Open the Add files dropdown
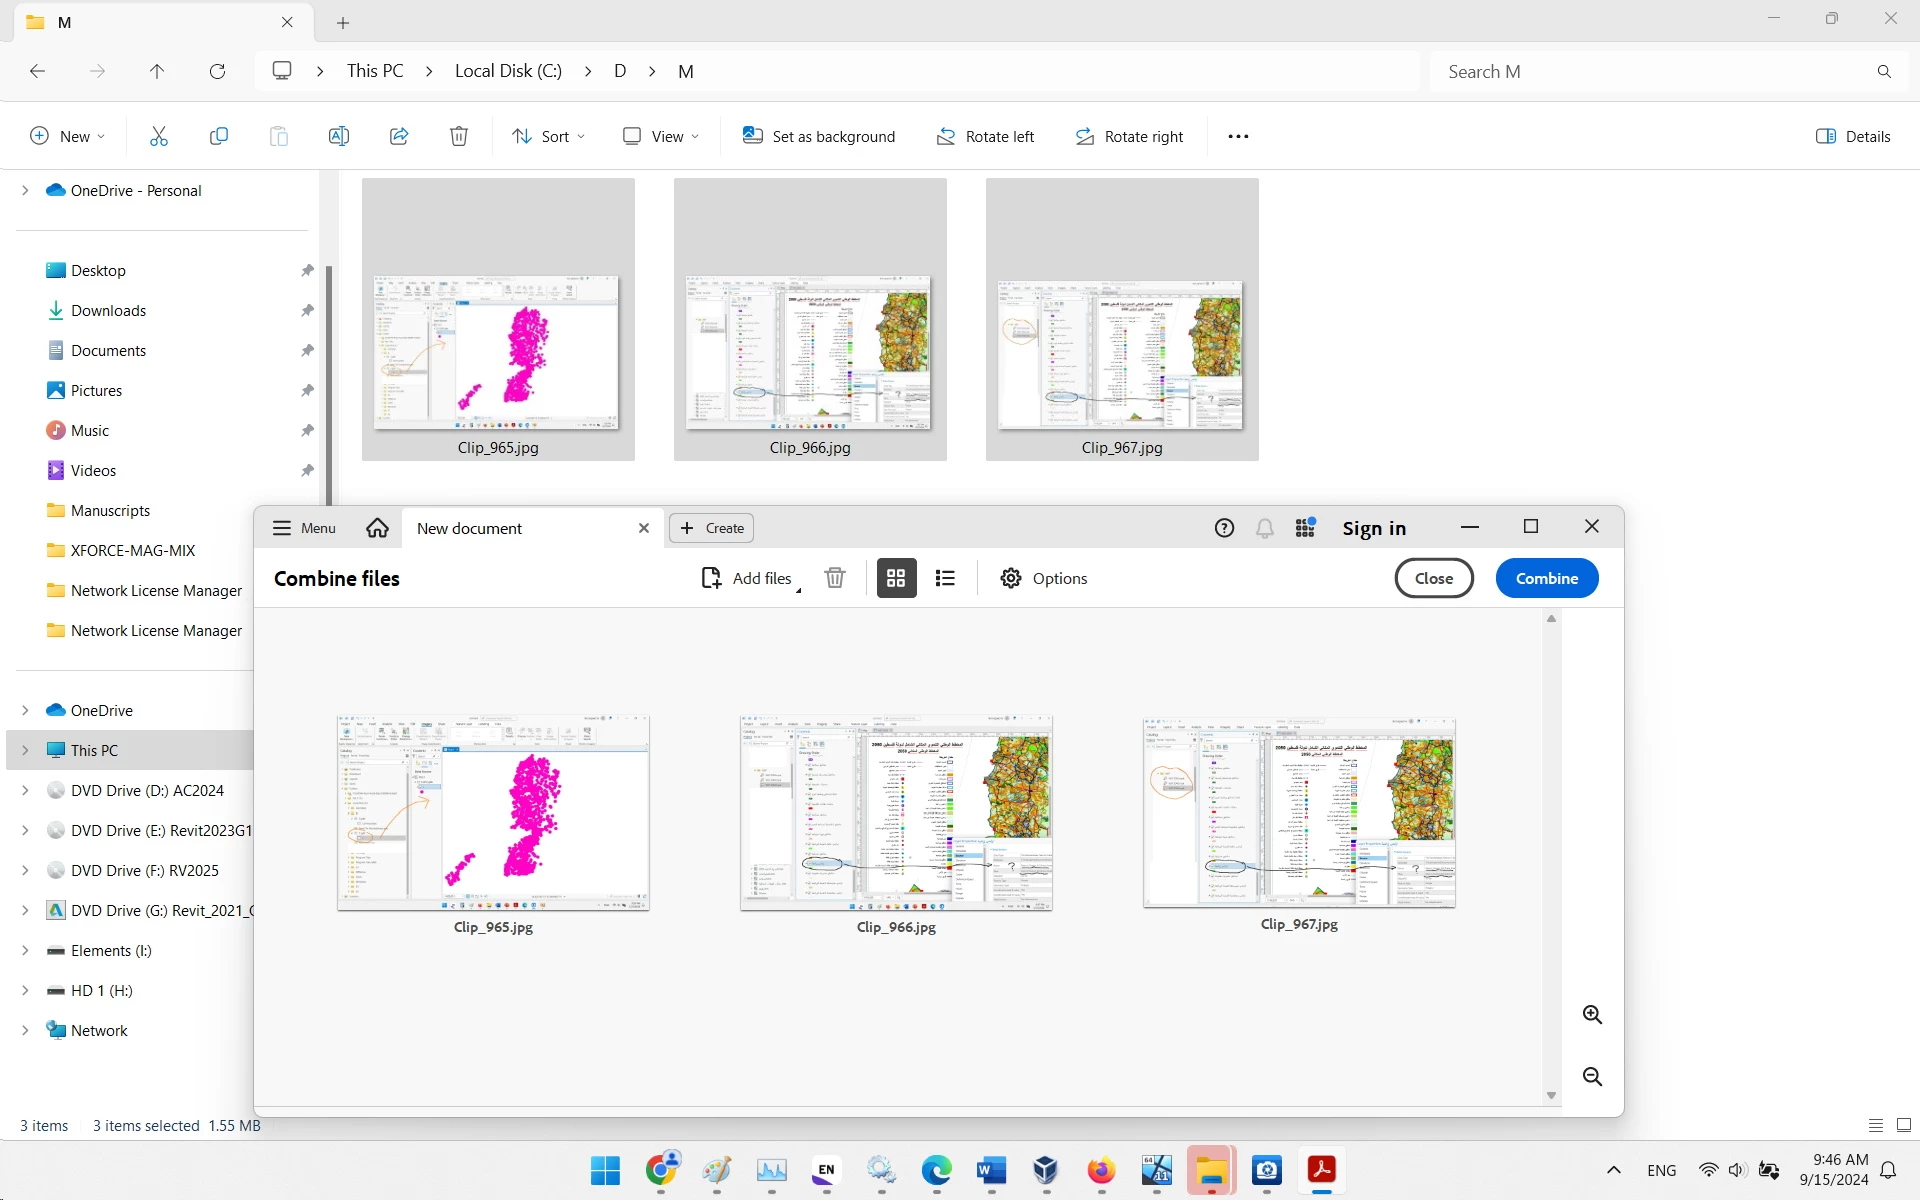Screen dimensions: 1920x1200 click(798, 590)
